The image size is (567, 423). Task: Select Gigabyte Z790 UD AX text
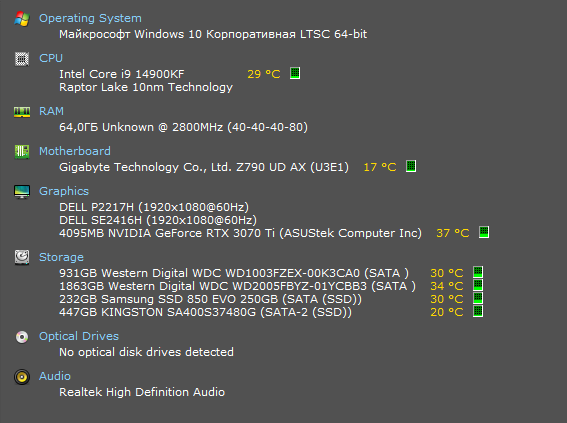pyautogui.click(x=204, y=167)
